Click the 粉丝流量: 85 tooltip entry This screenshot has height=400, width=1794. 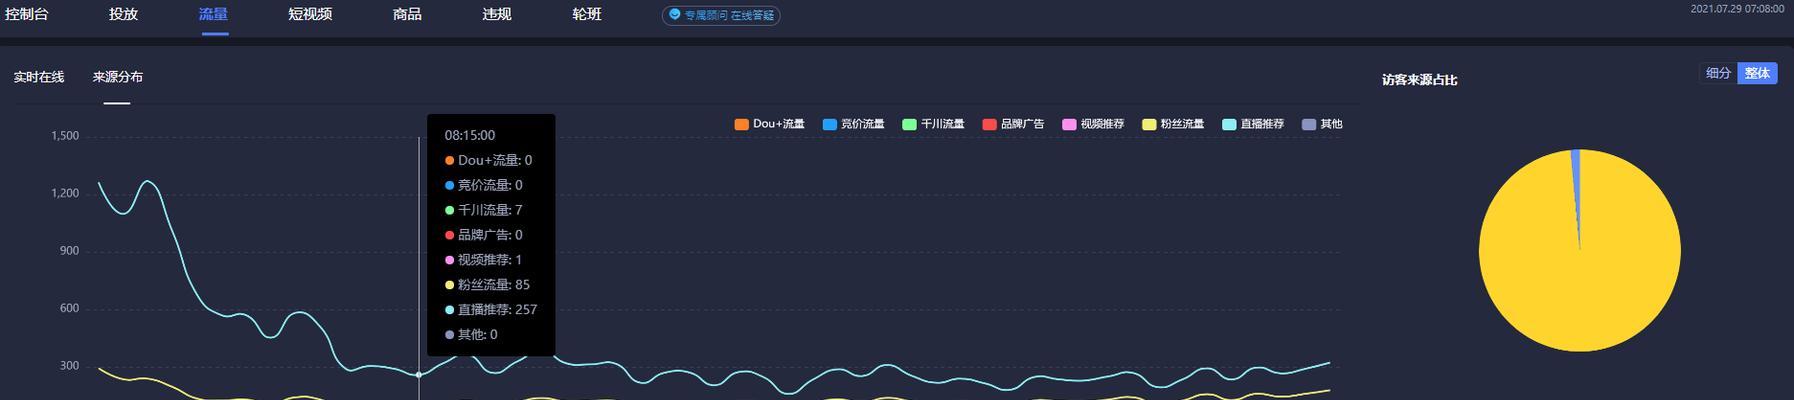coord(487,285)
